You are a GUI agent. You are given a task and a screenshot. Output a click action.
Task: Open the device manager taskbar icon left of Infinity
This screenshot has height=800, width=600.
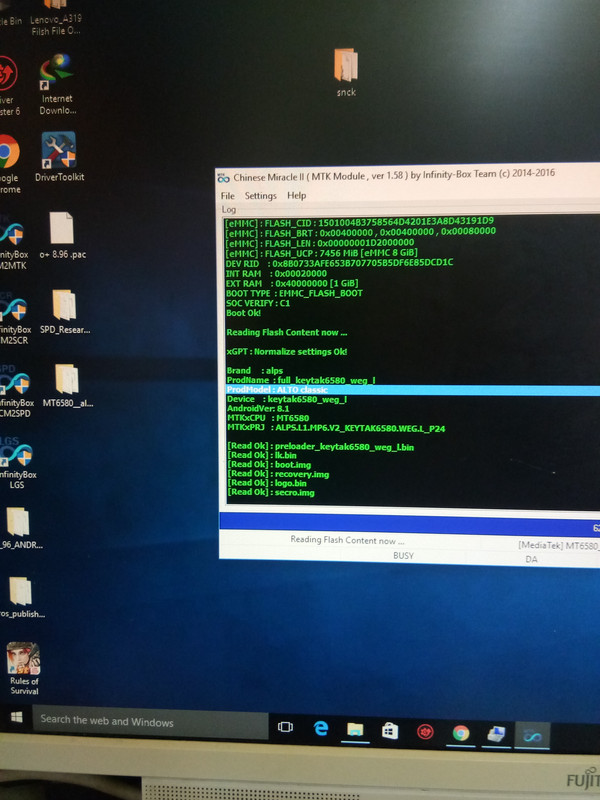pyautogui.click(x=496, y=734)
